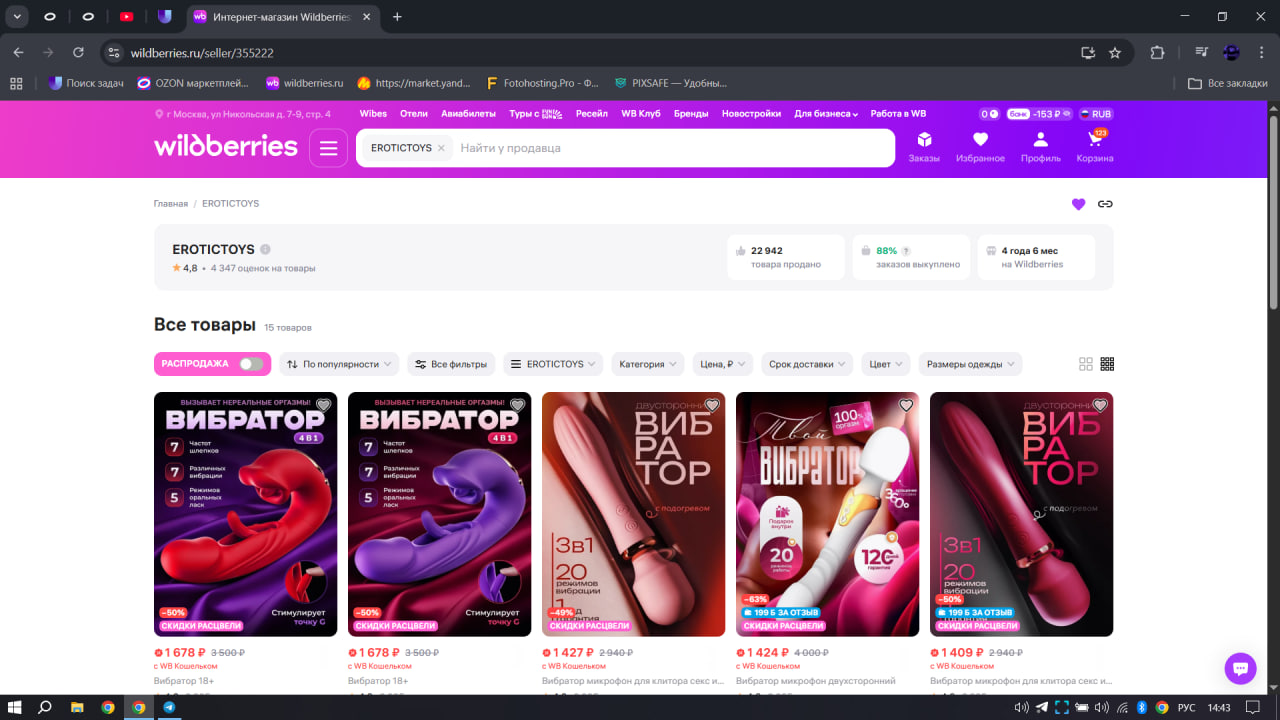
Task: Toggle the РАСПРОДАЖА sale switch
Action: coord(251,364)
